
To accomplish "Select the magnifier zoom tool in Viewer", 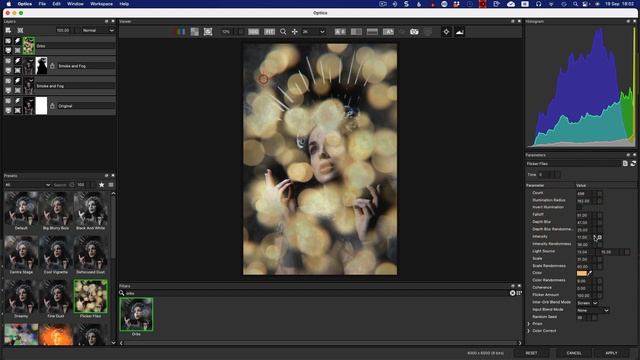I will [283, 31].
